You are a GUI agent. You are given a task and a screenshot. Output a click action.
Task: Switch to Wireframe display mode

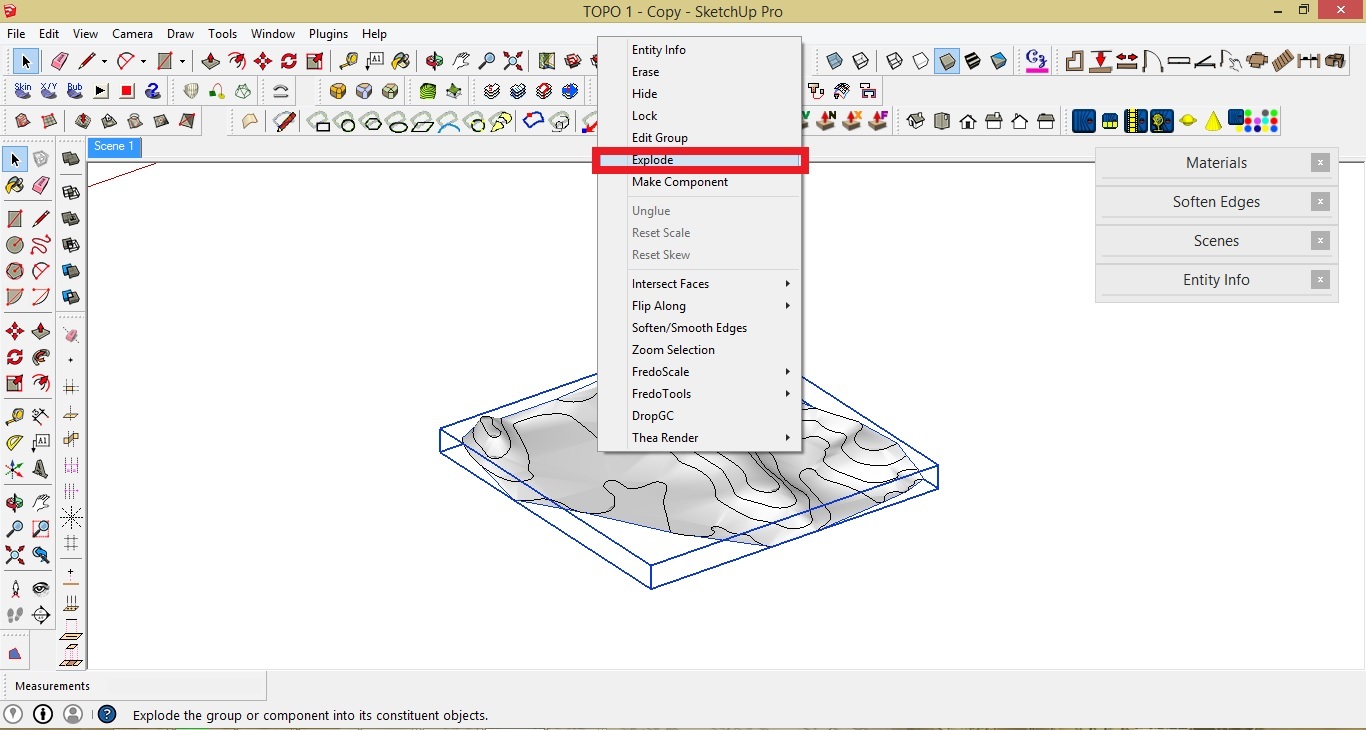894,60
